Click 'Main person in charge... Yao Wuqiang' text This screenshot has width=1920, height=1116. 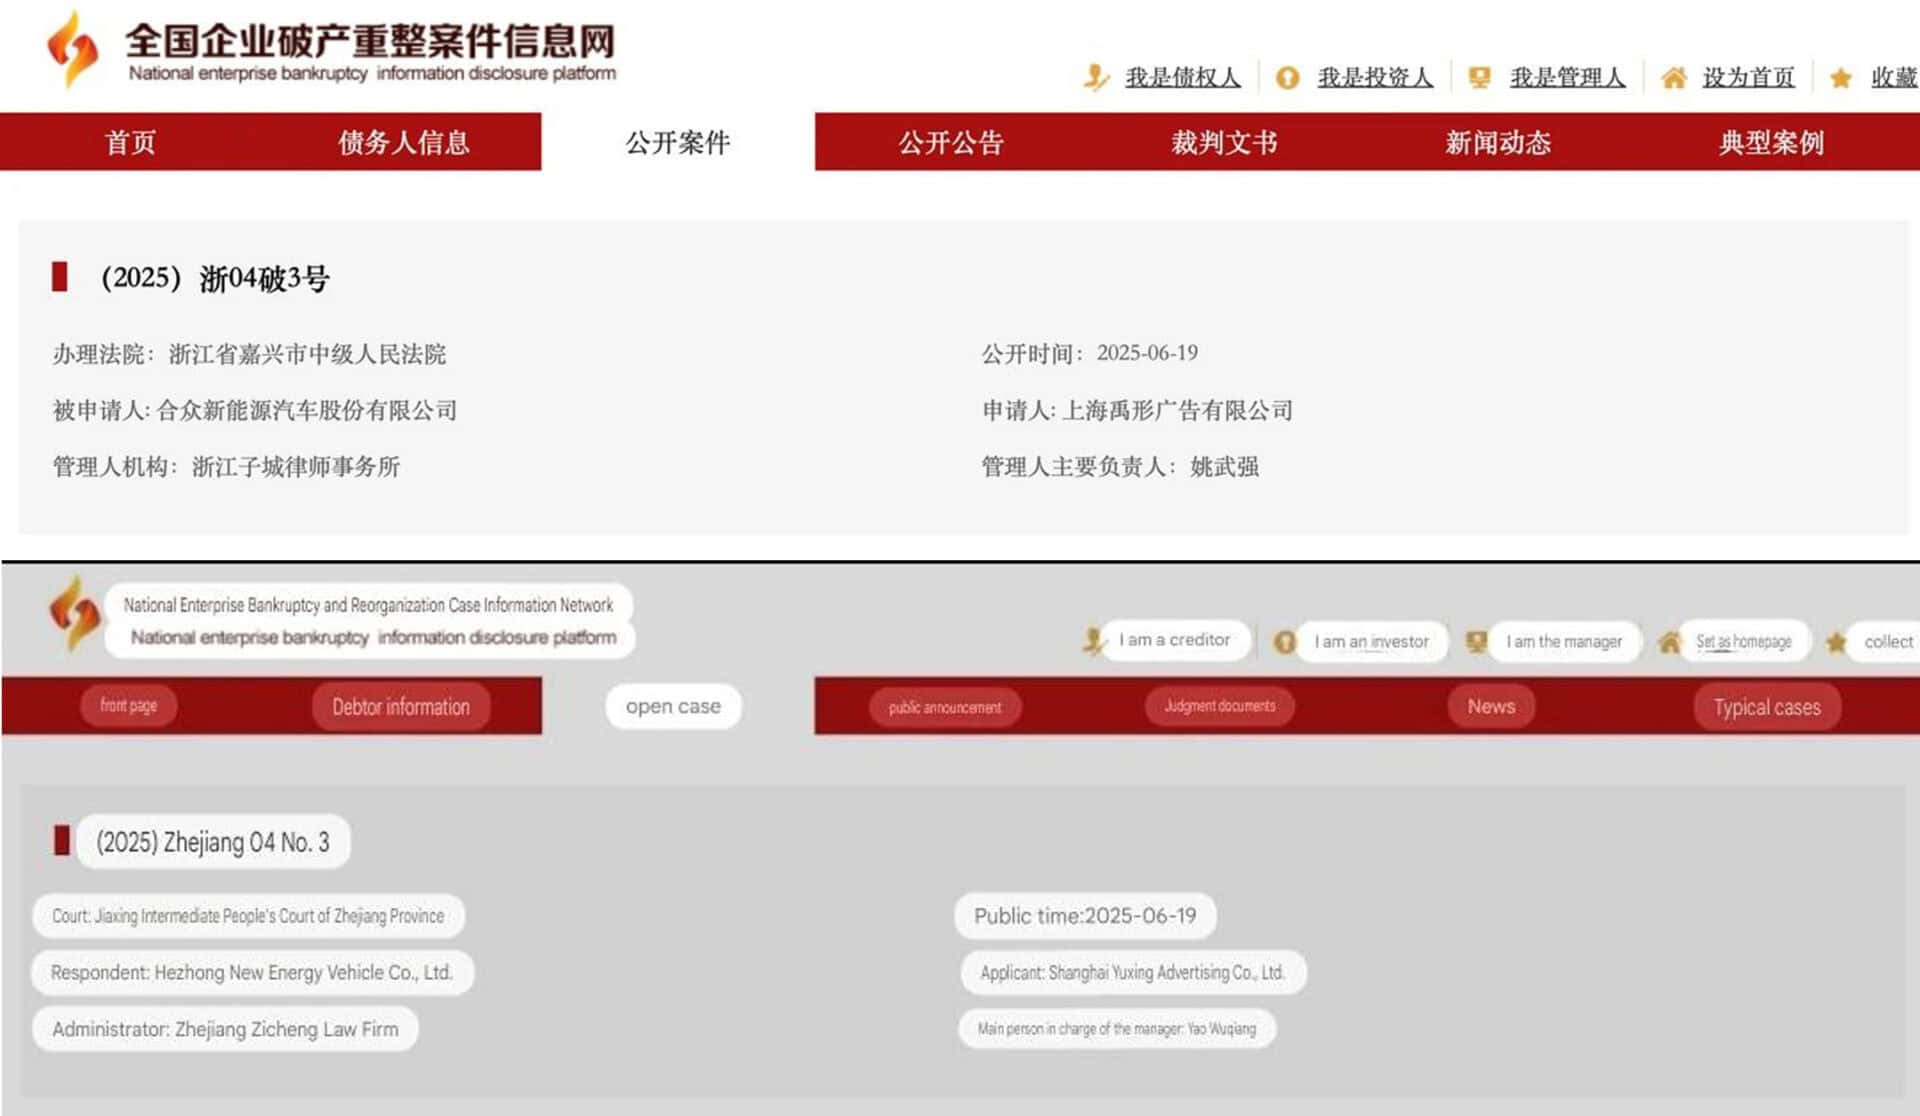tap(1117, 1029)
